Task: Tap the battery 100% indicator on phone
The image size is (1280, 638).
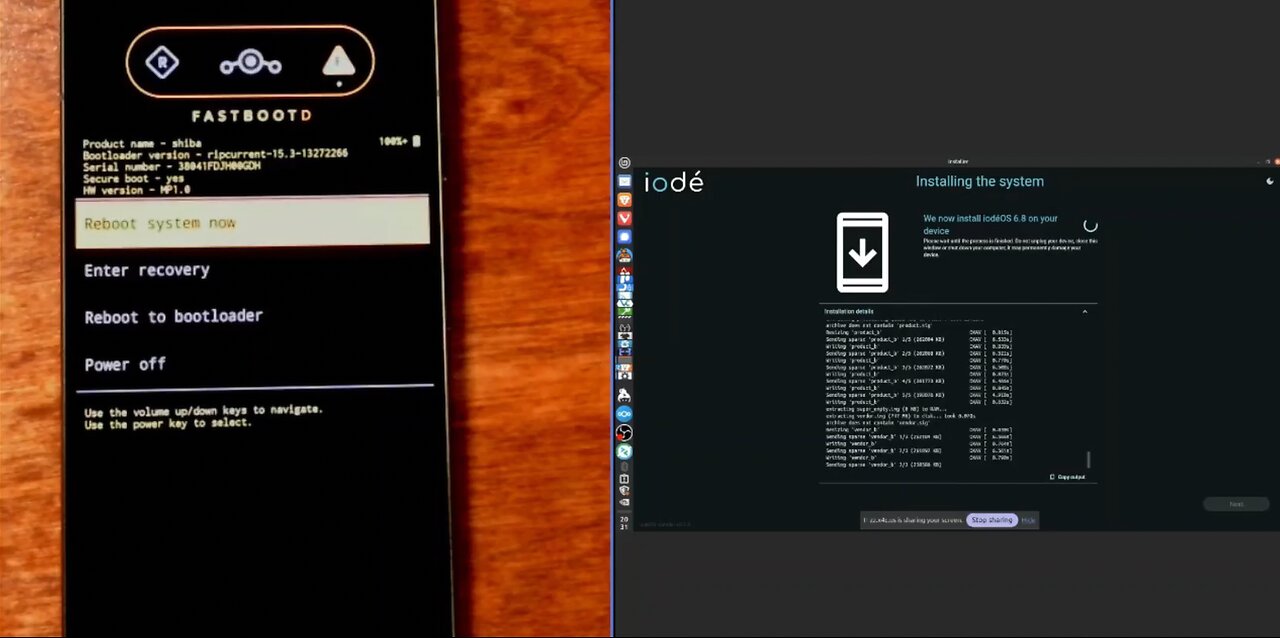Action: tap(400, 142)
